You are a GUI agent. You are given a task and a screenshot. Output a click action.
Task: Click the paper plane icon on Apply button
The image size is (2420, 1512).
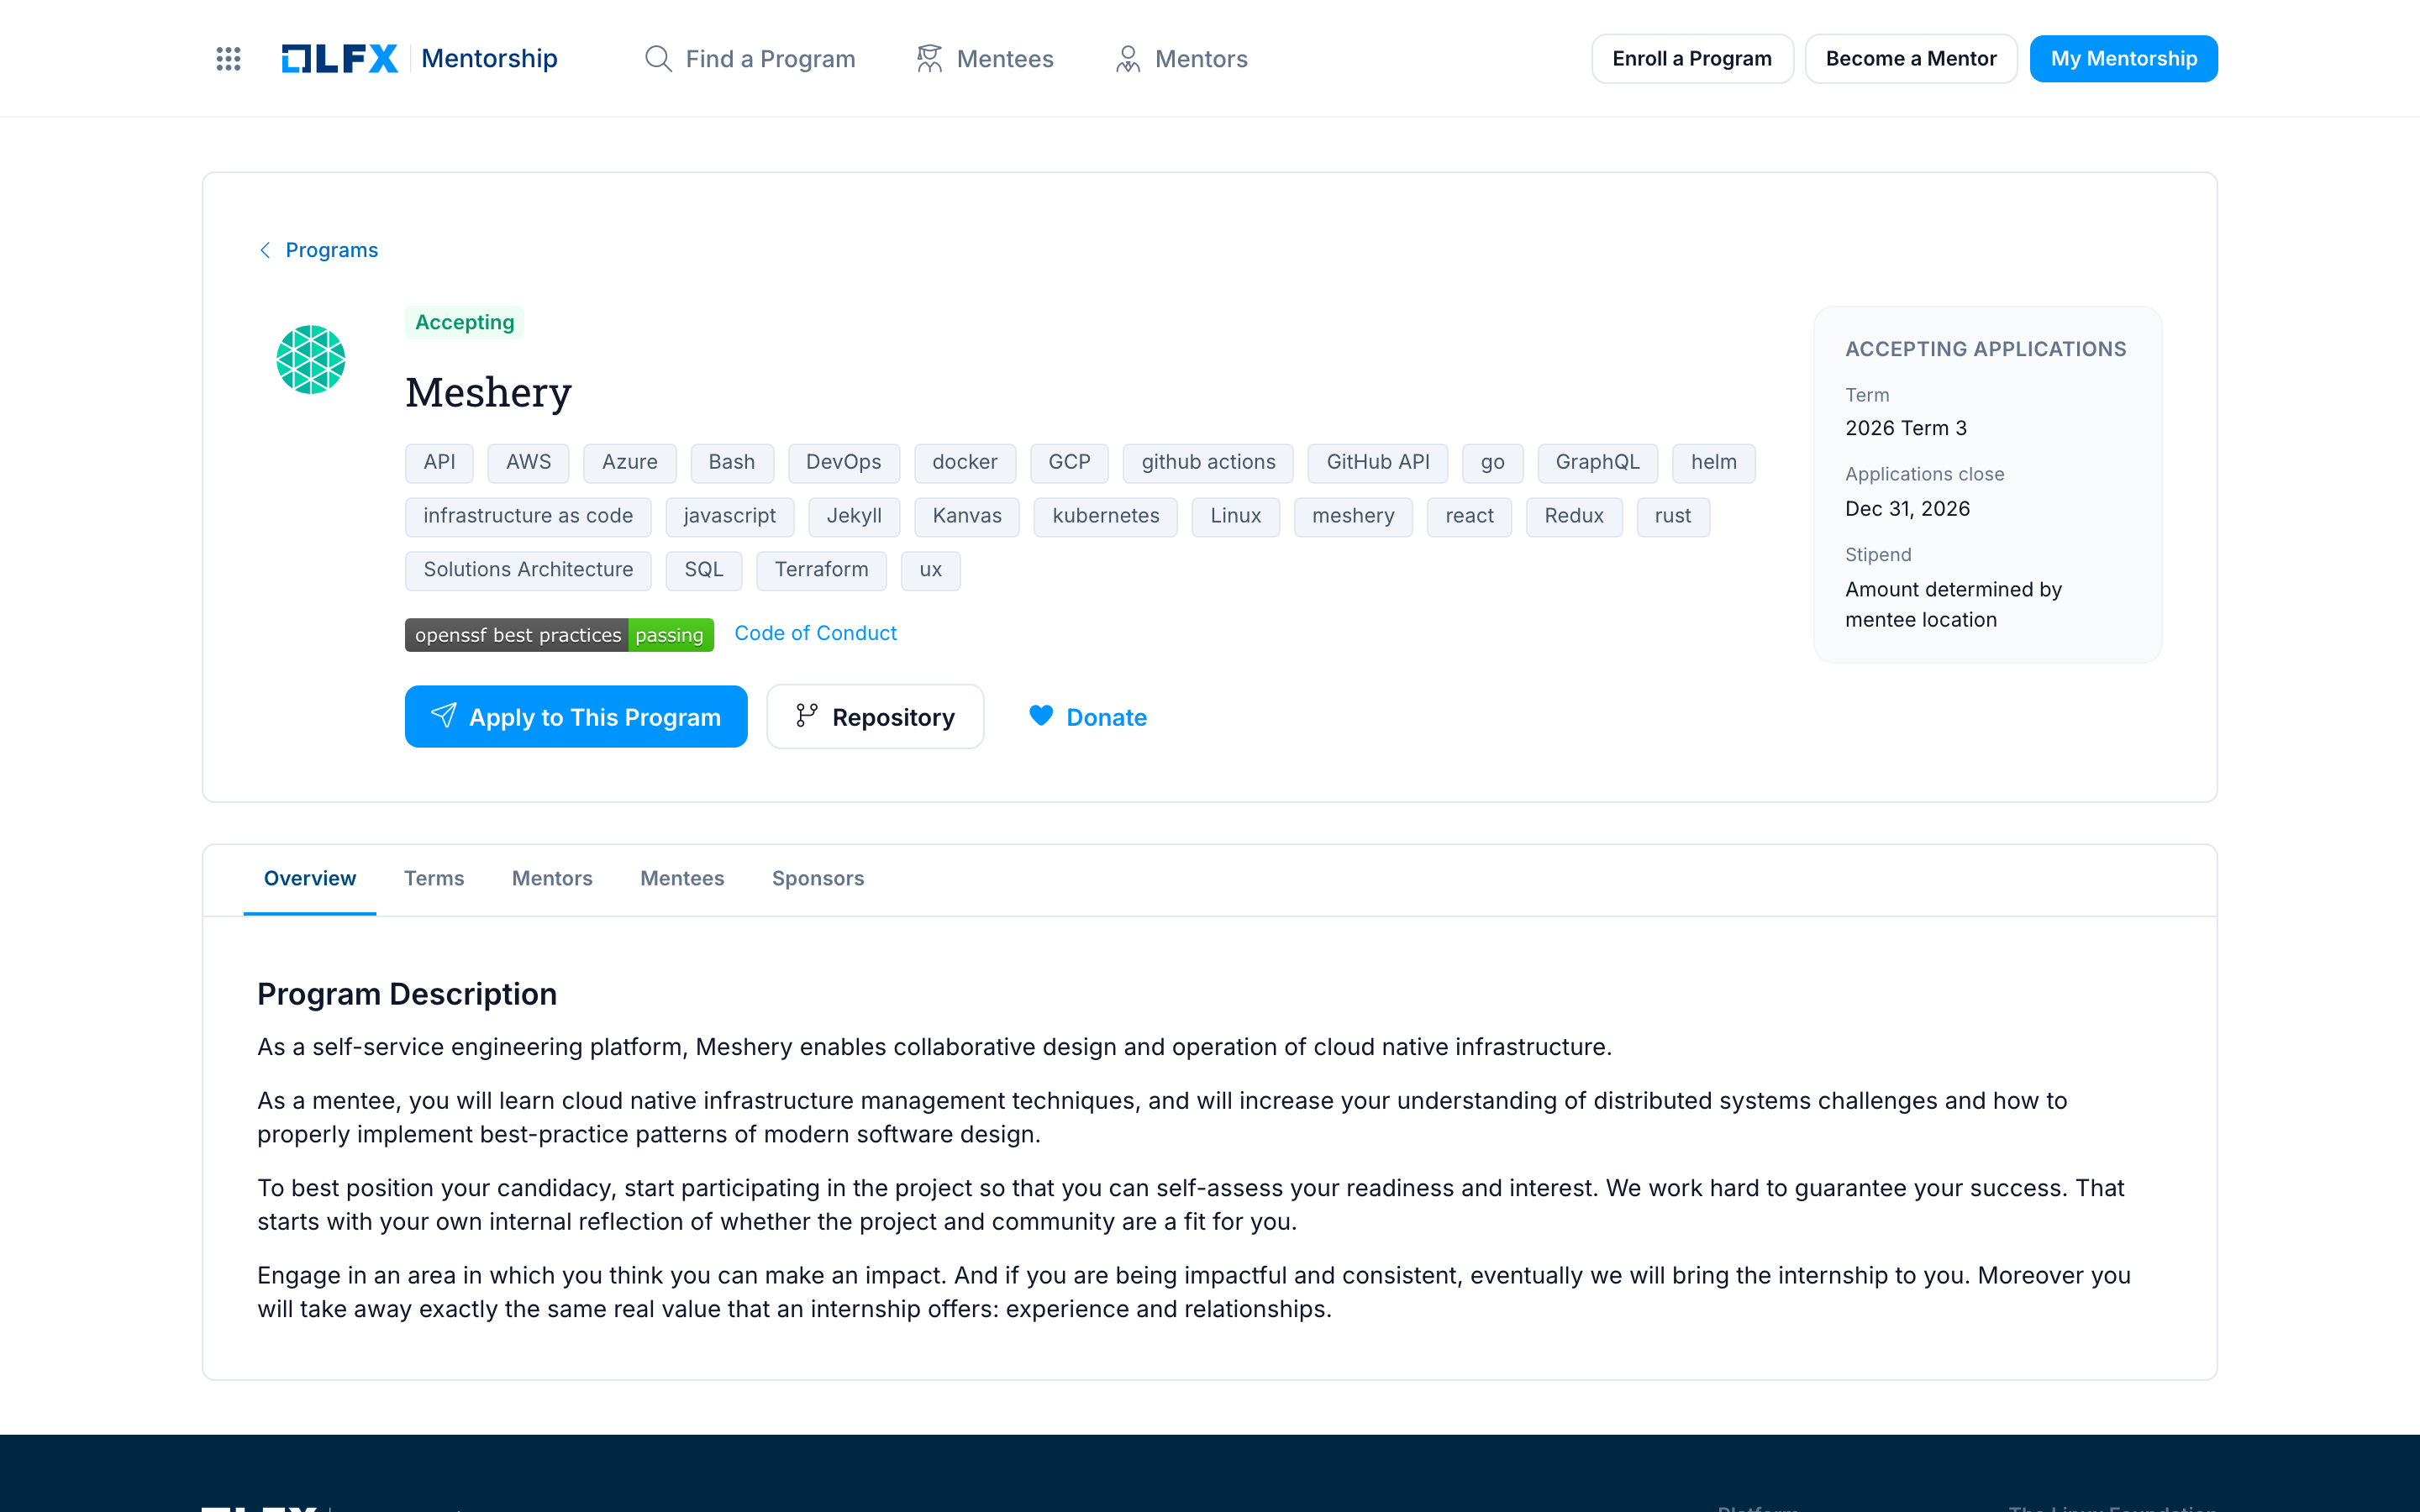(x=443, y=716)
